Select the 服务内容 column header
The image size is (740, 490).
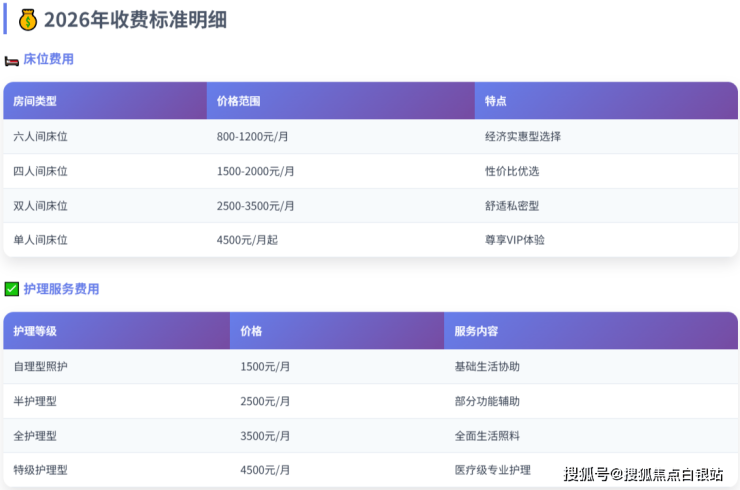coord(476,331)
